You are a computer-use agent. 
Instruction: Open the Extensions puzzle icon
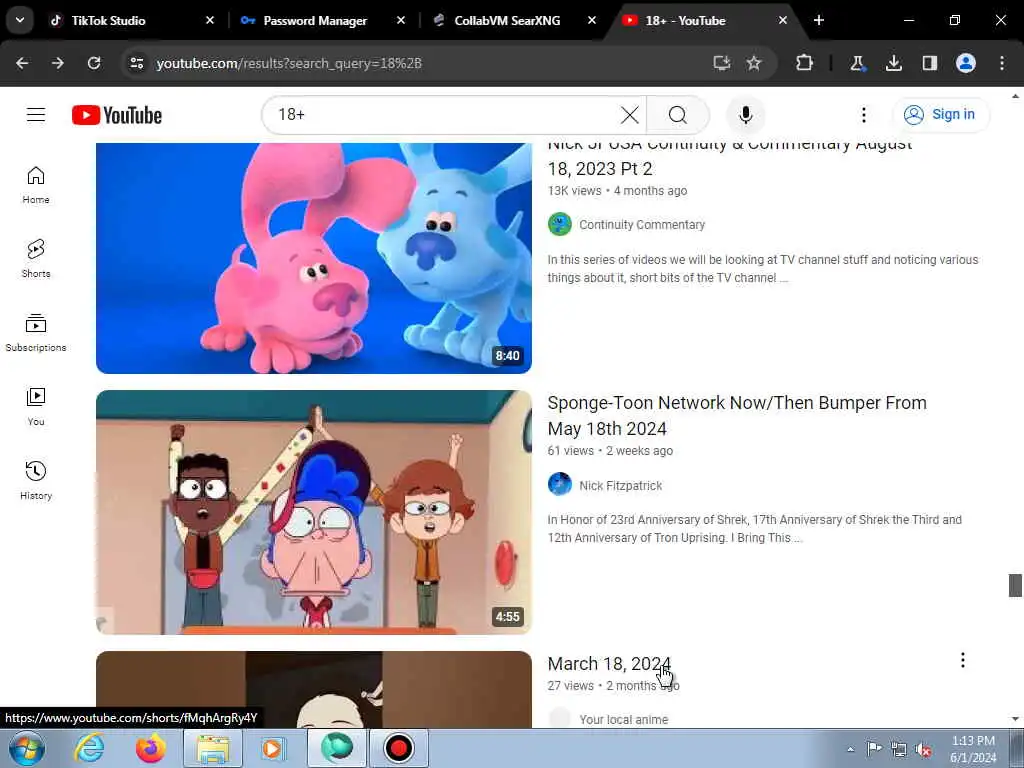coord(805,63)
